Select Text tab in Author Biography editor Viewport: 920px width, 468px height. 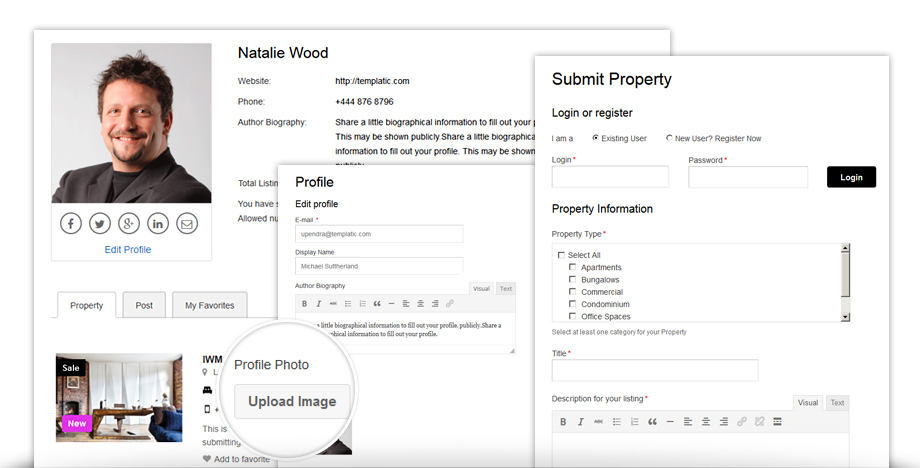point(506,289)
